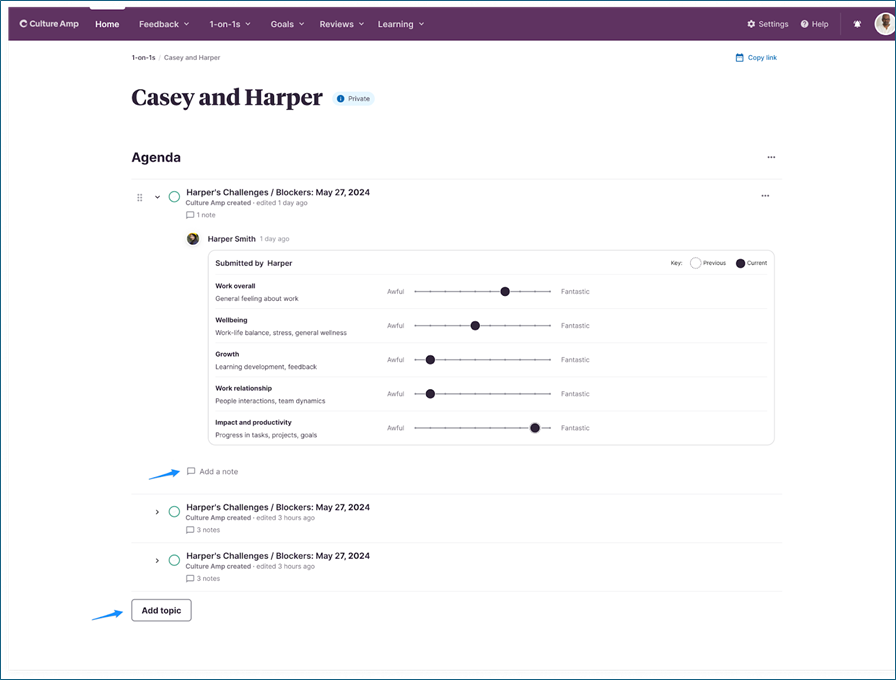Expand the third Harper's Challenges topic
This screenshot has height=680, width=896.
click(157, 560)
